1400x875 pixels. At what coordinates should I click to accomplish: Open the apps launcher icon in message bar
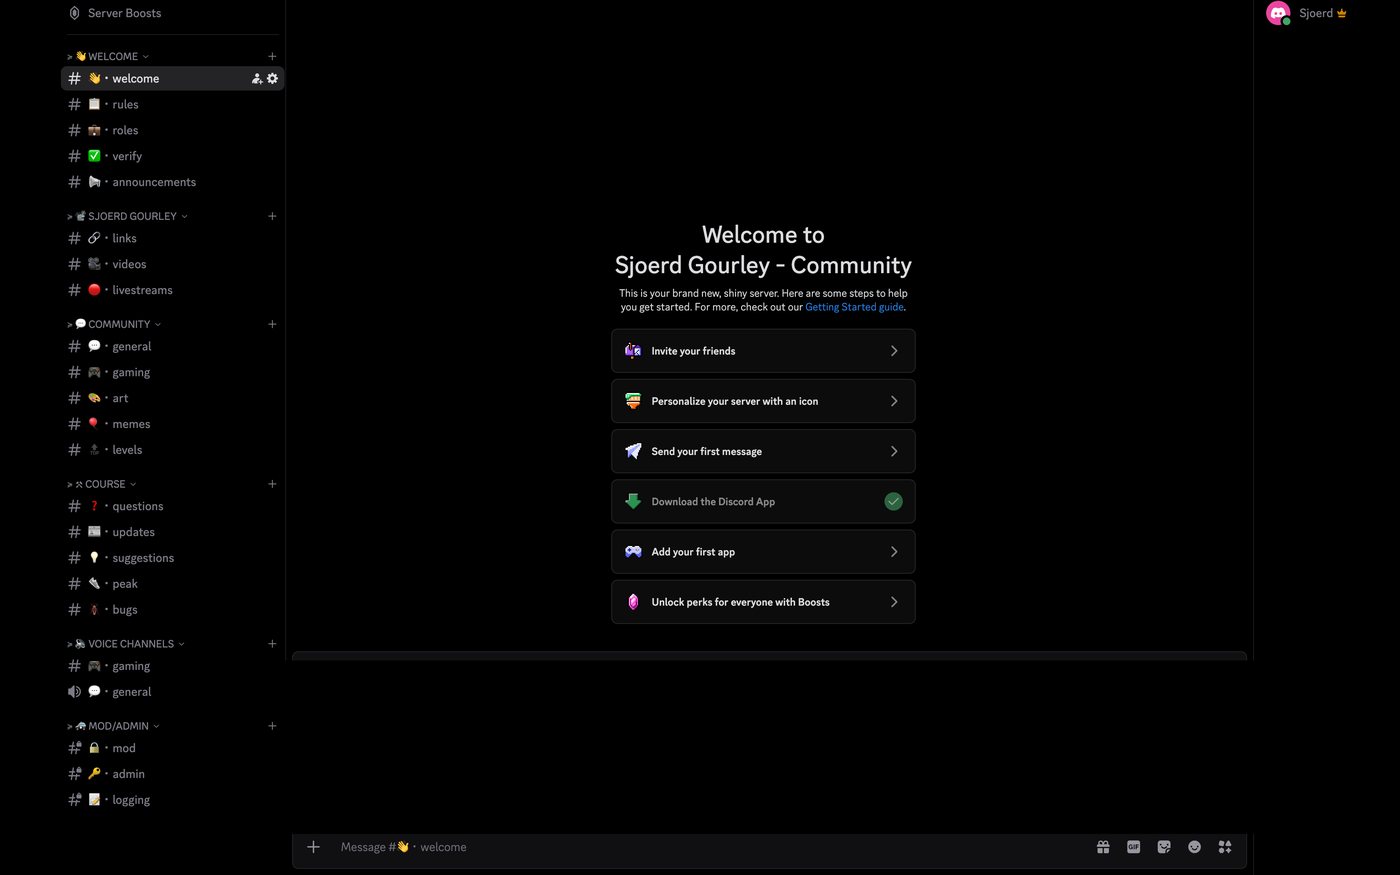click(x=1225, y=847)
